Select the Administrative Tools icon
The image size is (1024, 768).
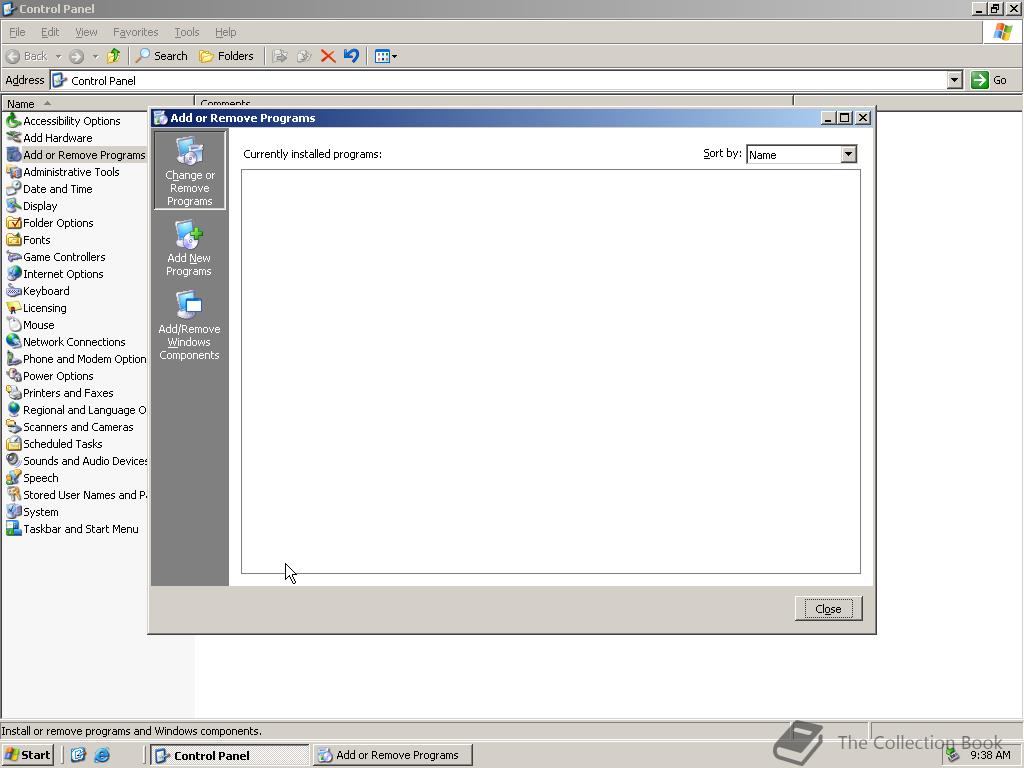pos(13,171)
